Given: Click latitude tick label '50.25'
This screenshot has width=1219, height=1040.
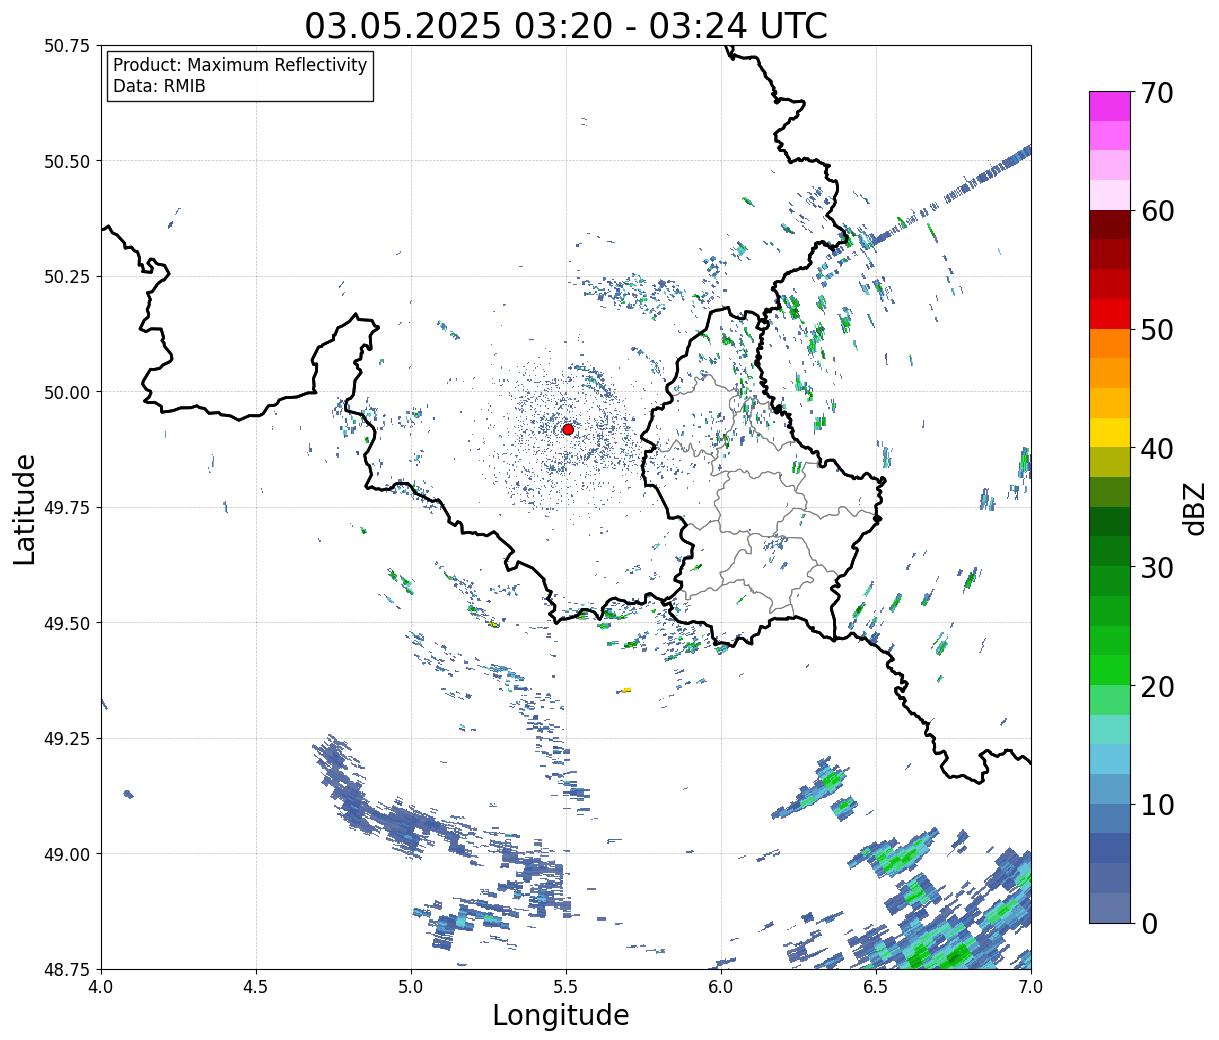Looking at the screenshot, I should tap(67, 277).
